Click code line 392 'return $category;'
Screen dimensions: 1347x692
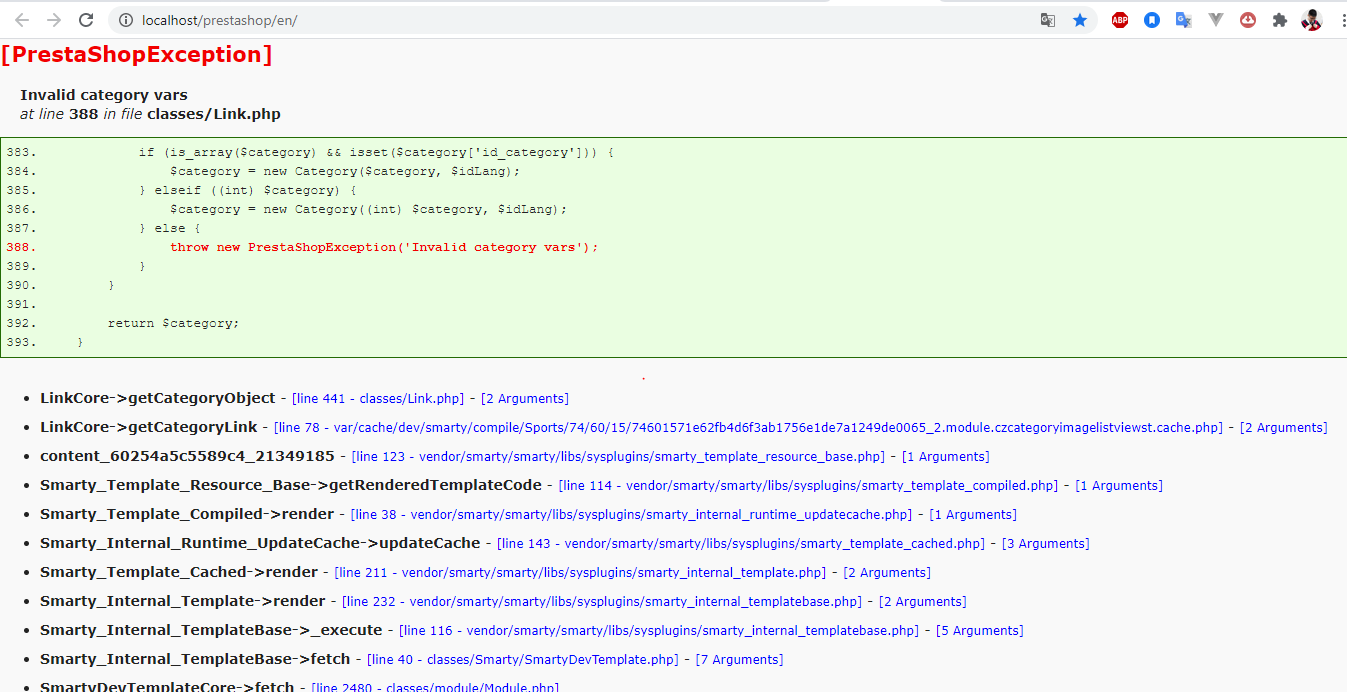[174, 323]
